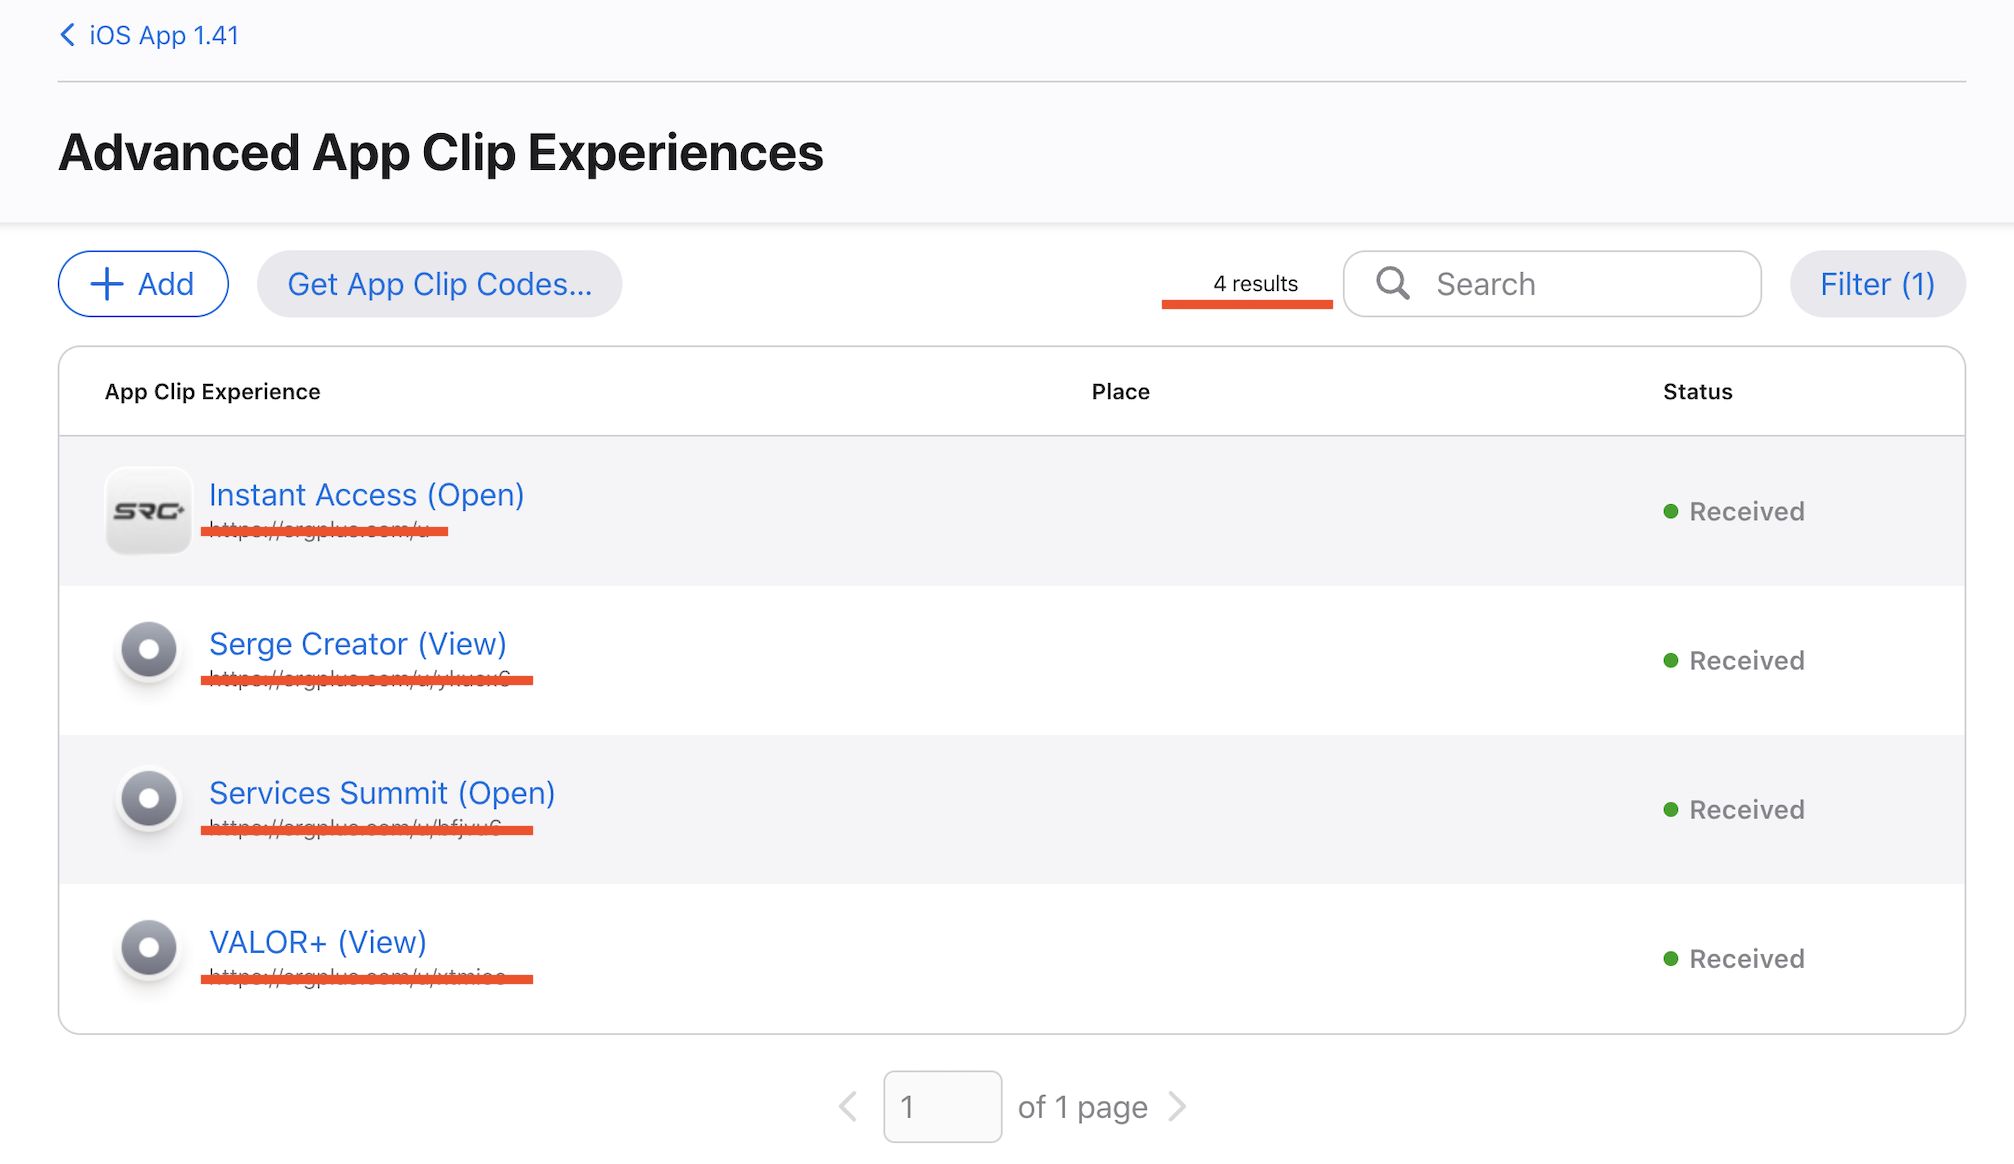Open VALOR+ (View) experience
This screenshot has width=2014, height=1164.
tap(317, 942)
